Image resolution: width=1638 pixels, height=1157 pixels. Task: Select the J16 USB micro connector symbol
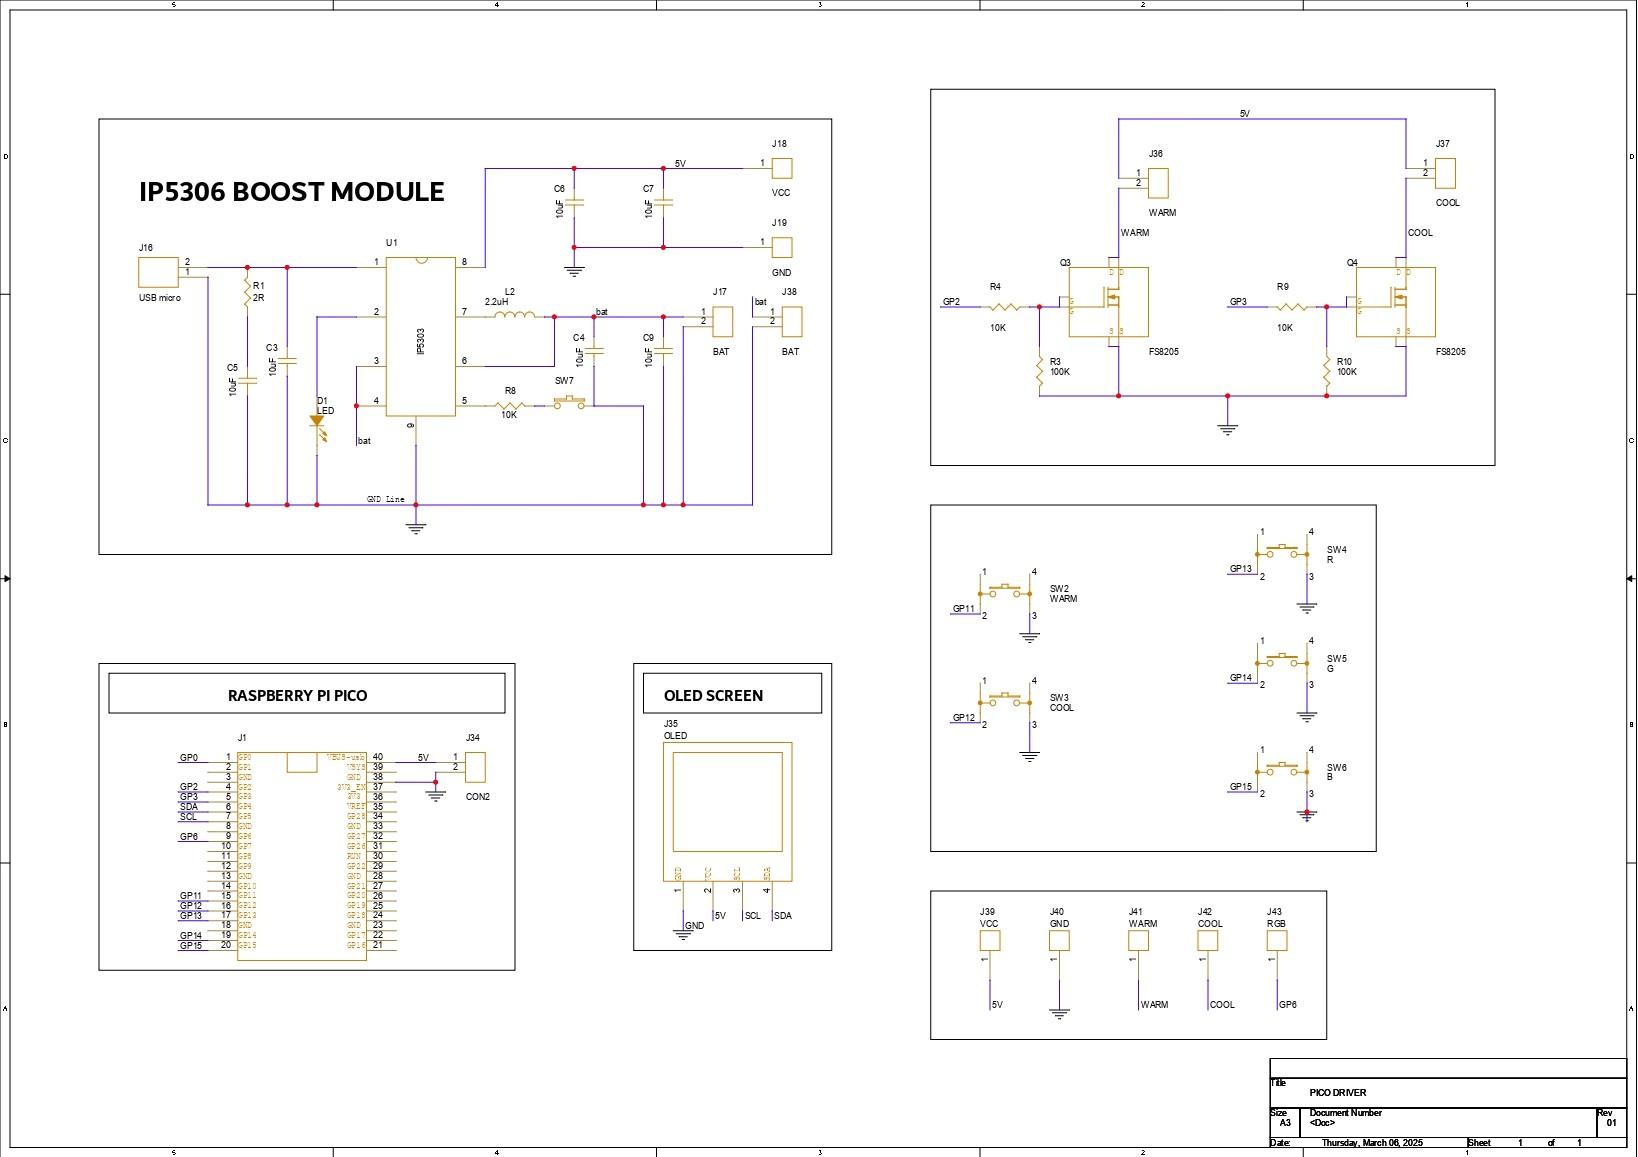[x=157, y=272]
